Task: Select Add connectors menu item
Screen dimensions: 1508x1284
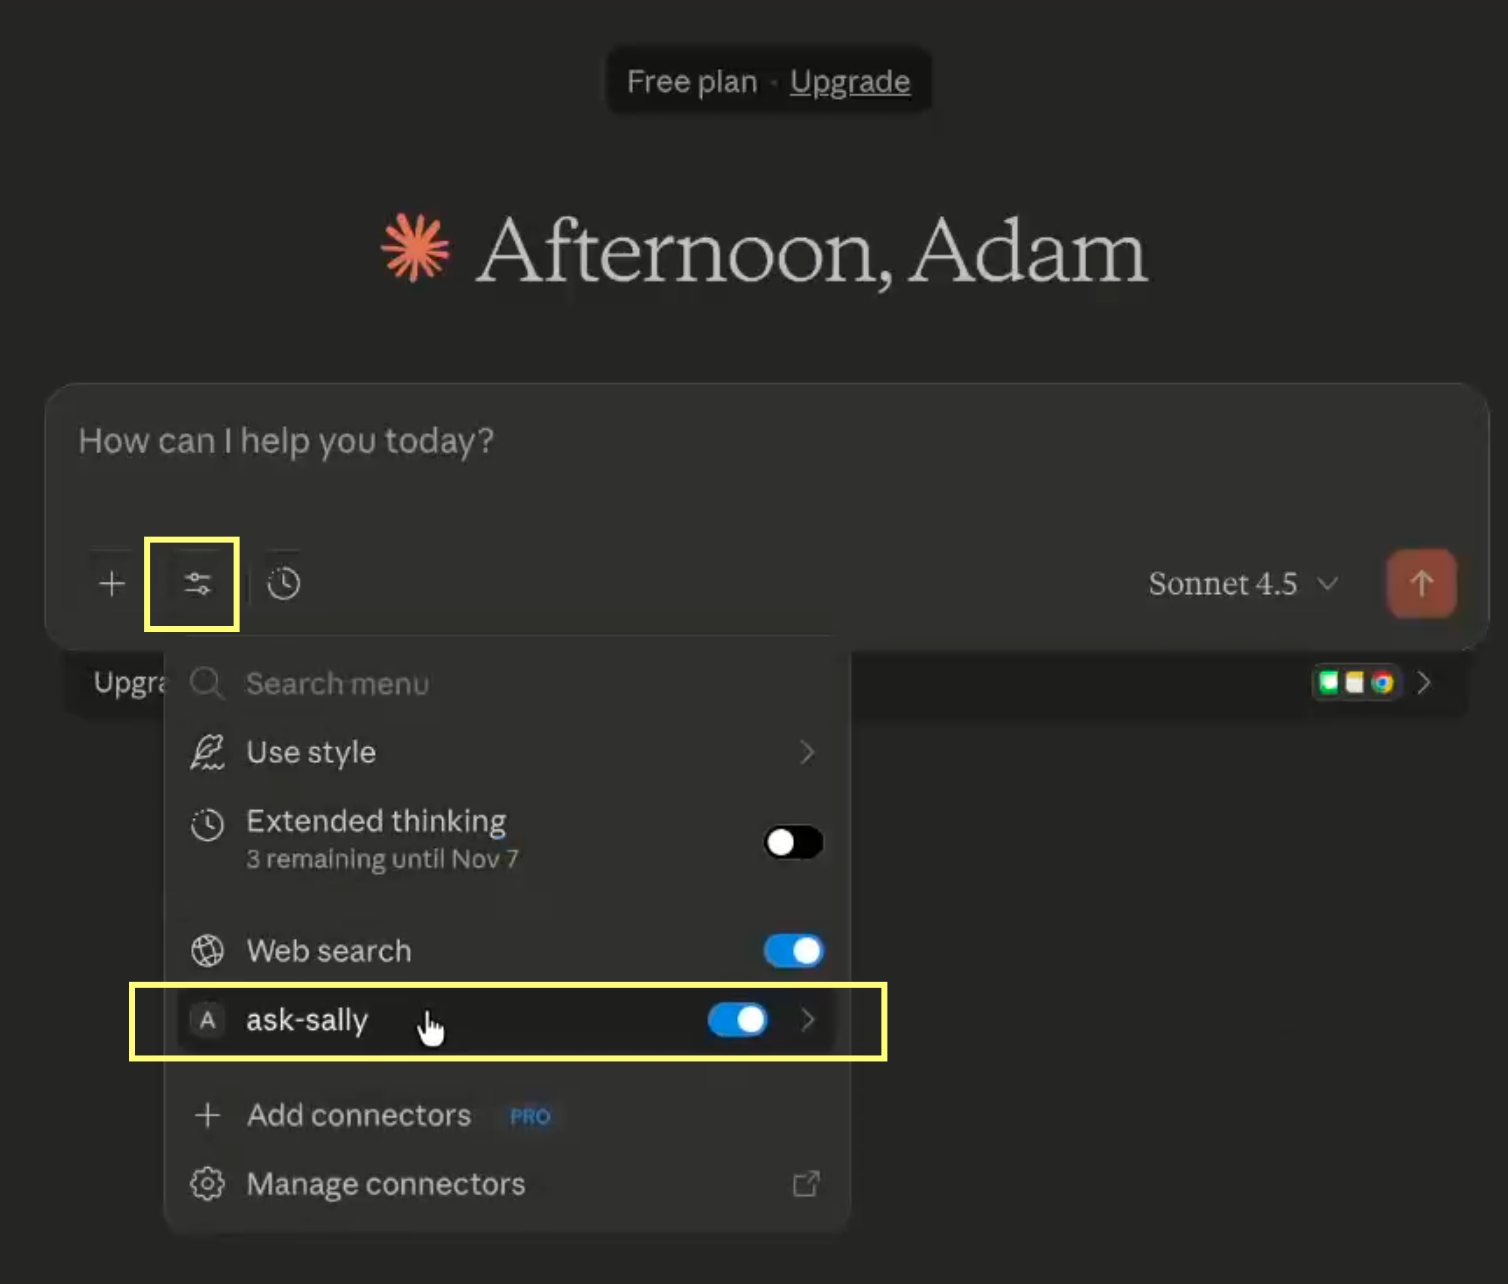Action: coord(359,1115)
